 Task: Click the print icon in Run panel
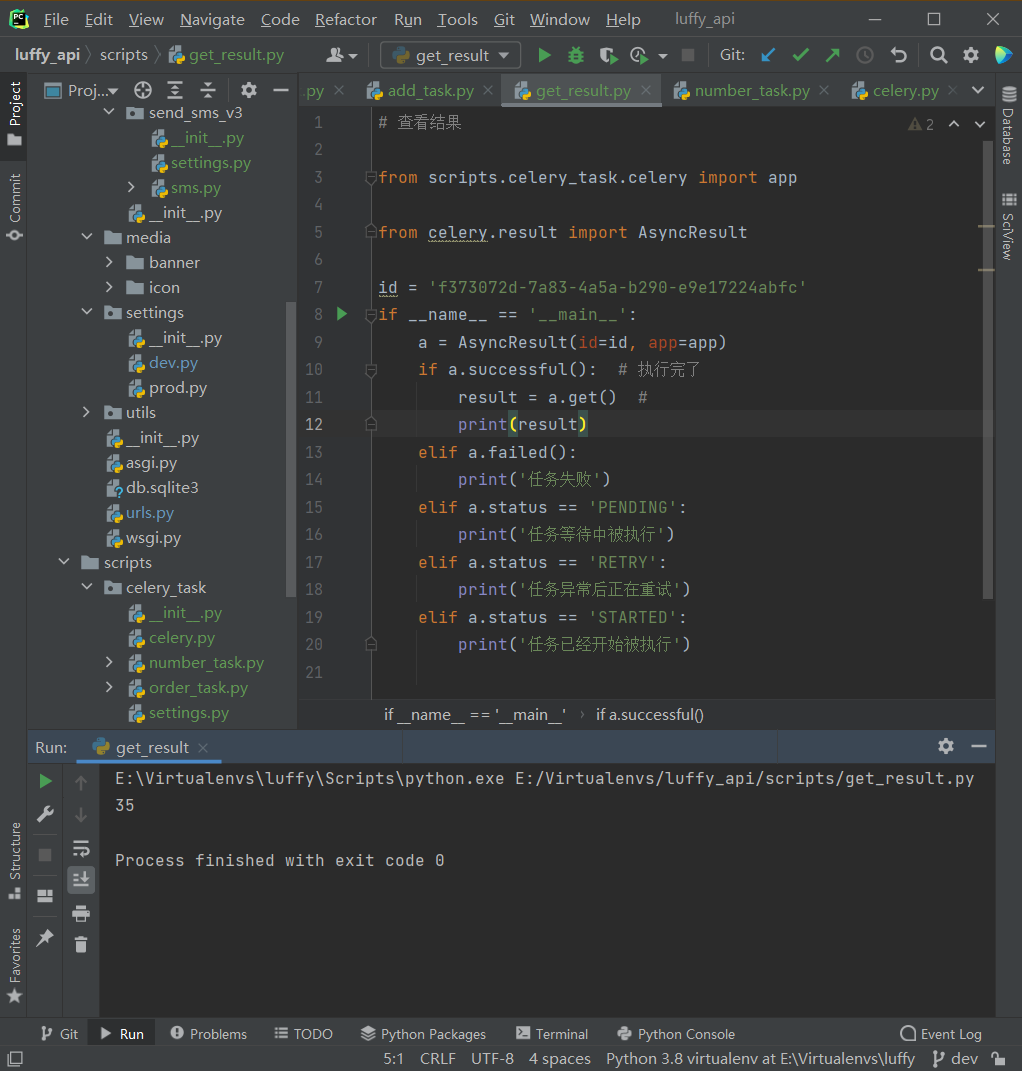(81, 912)
